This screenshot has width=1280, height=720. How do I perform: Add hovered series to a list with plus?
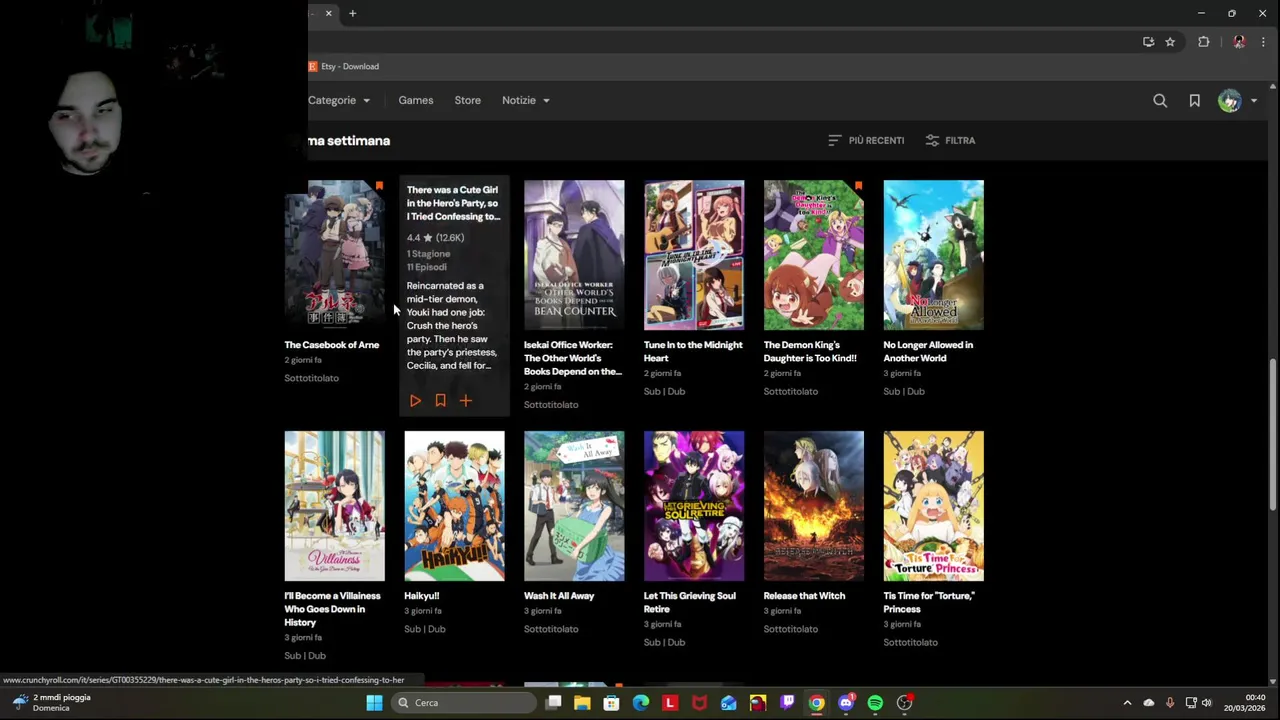465,401
